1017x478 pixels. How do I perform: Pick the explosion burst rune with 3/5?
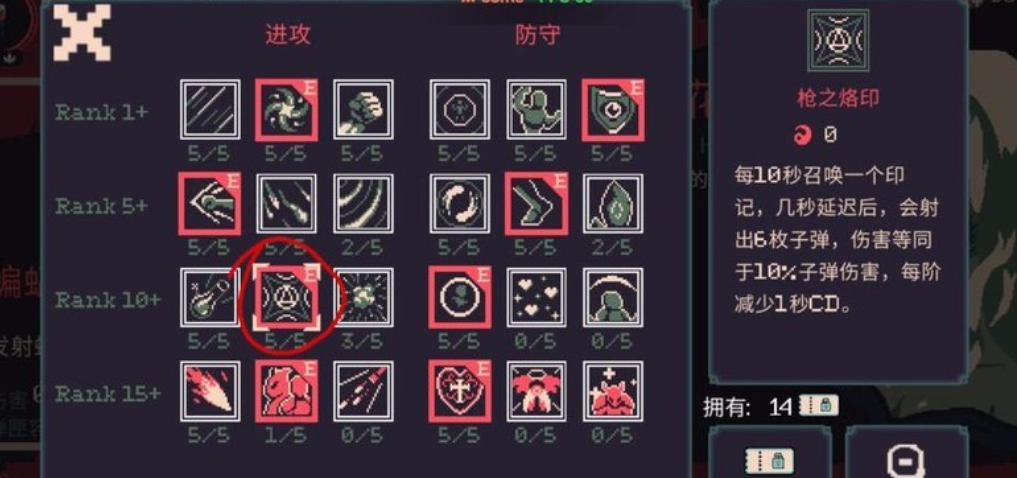click(x=363, y=297)
